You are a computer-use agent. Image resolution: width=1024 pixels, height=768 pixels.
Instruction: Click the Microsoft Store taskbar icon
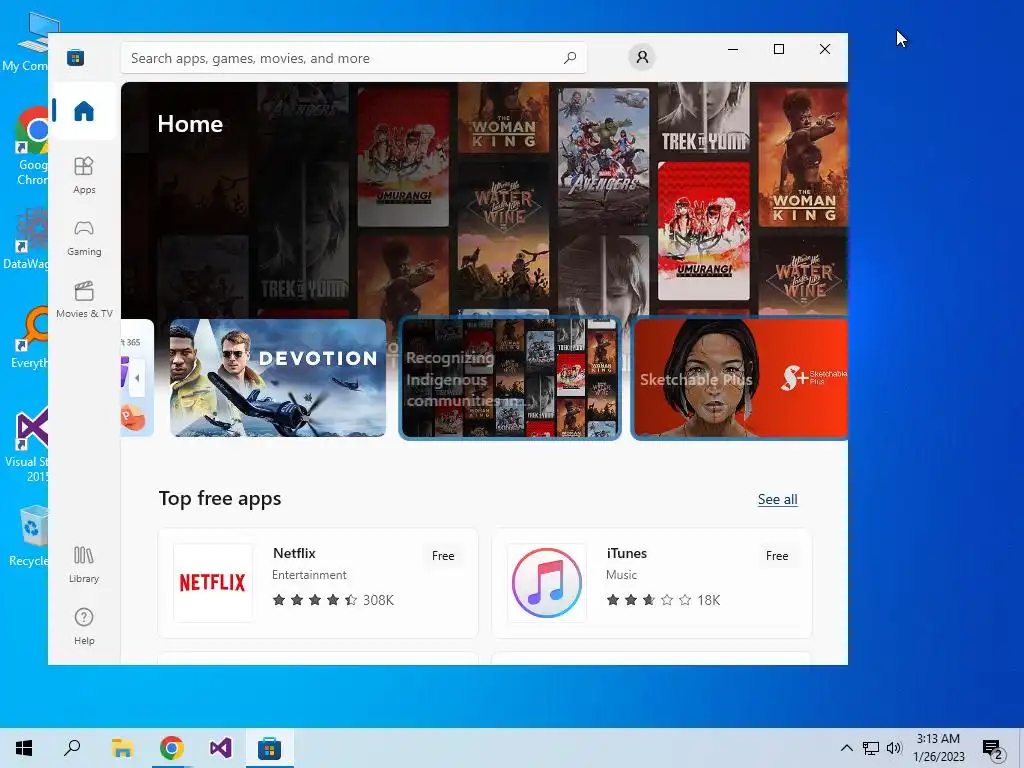click(270, 748)
